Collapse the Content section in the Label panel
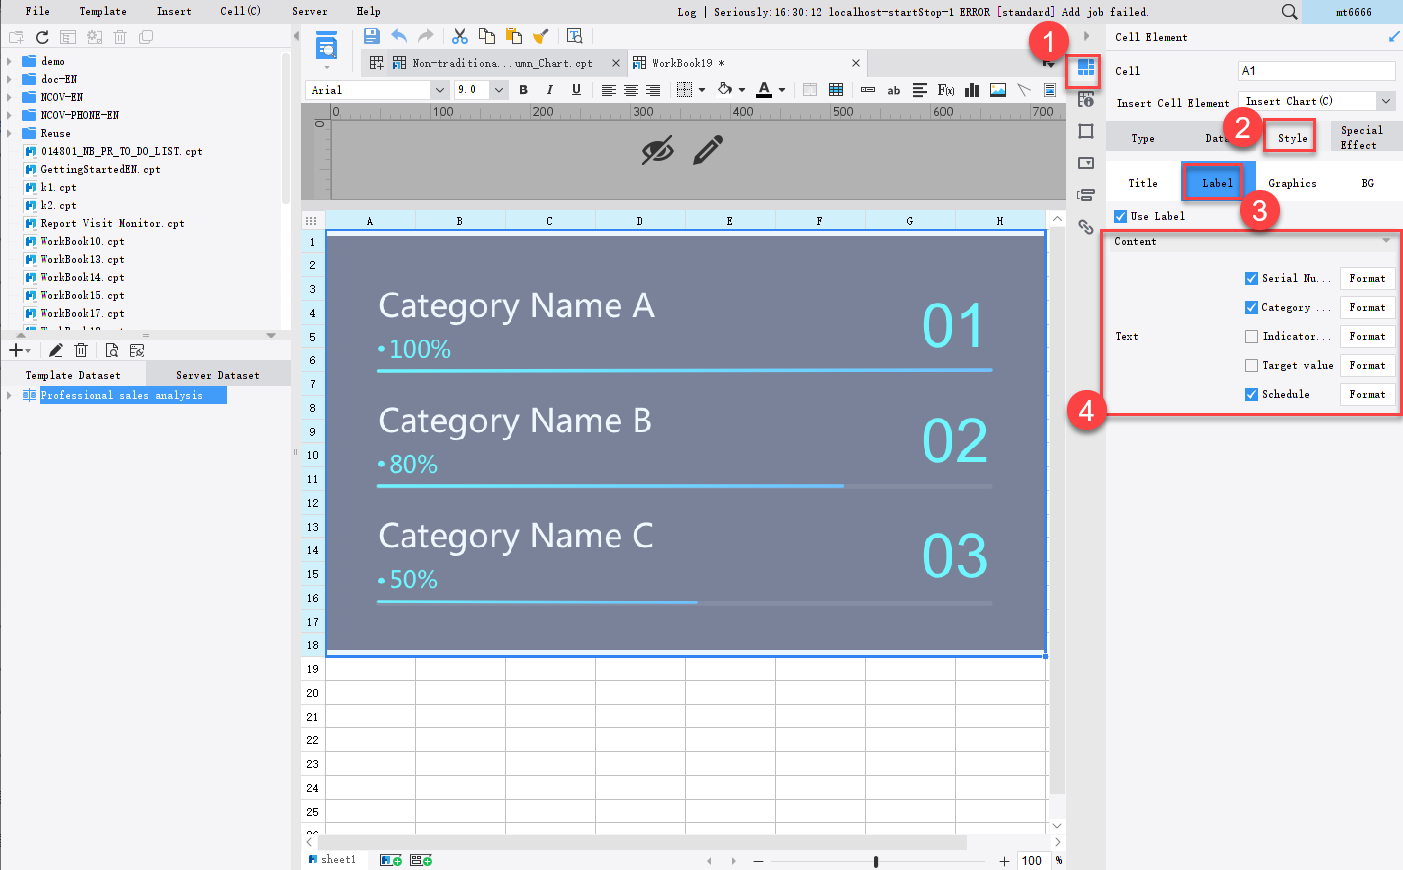This screenshot has height=870, width=1403. coord(1386,240)
